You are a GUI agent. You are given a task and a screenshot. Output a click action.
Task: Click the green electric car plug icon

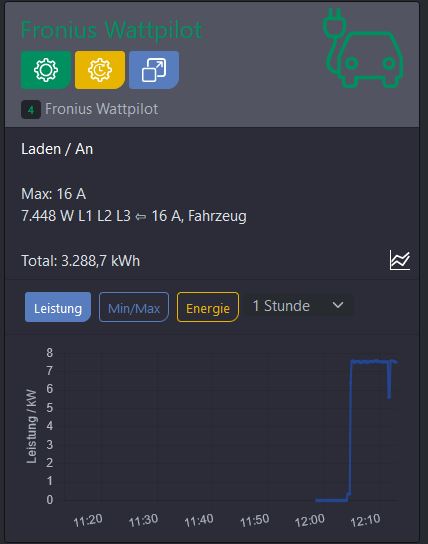363,48
